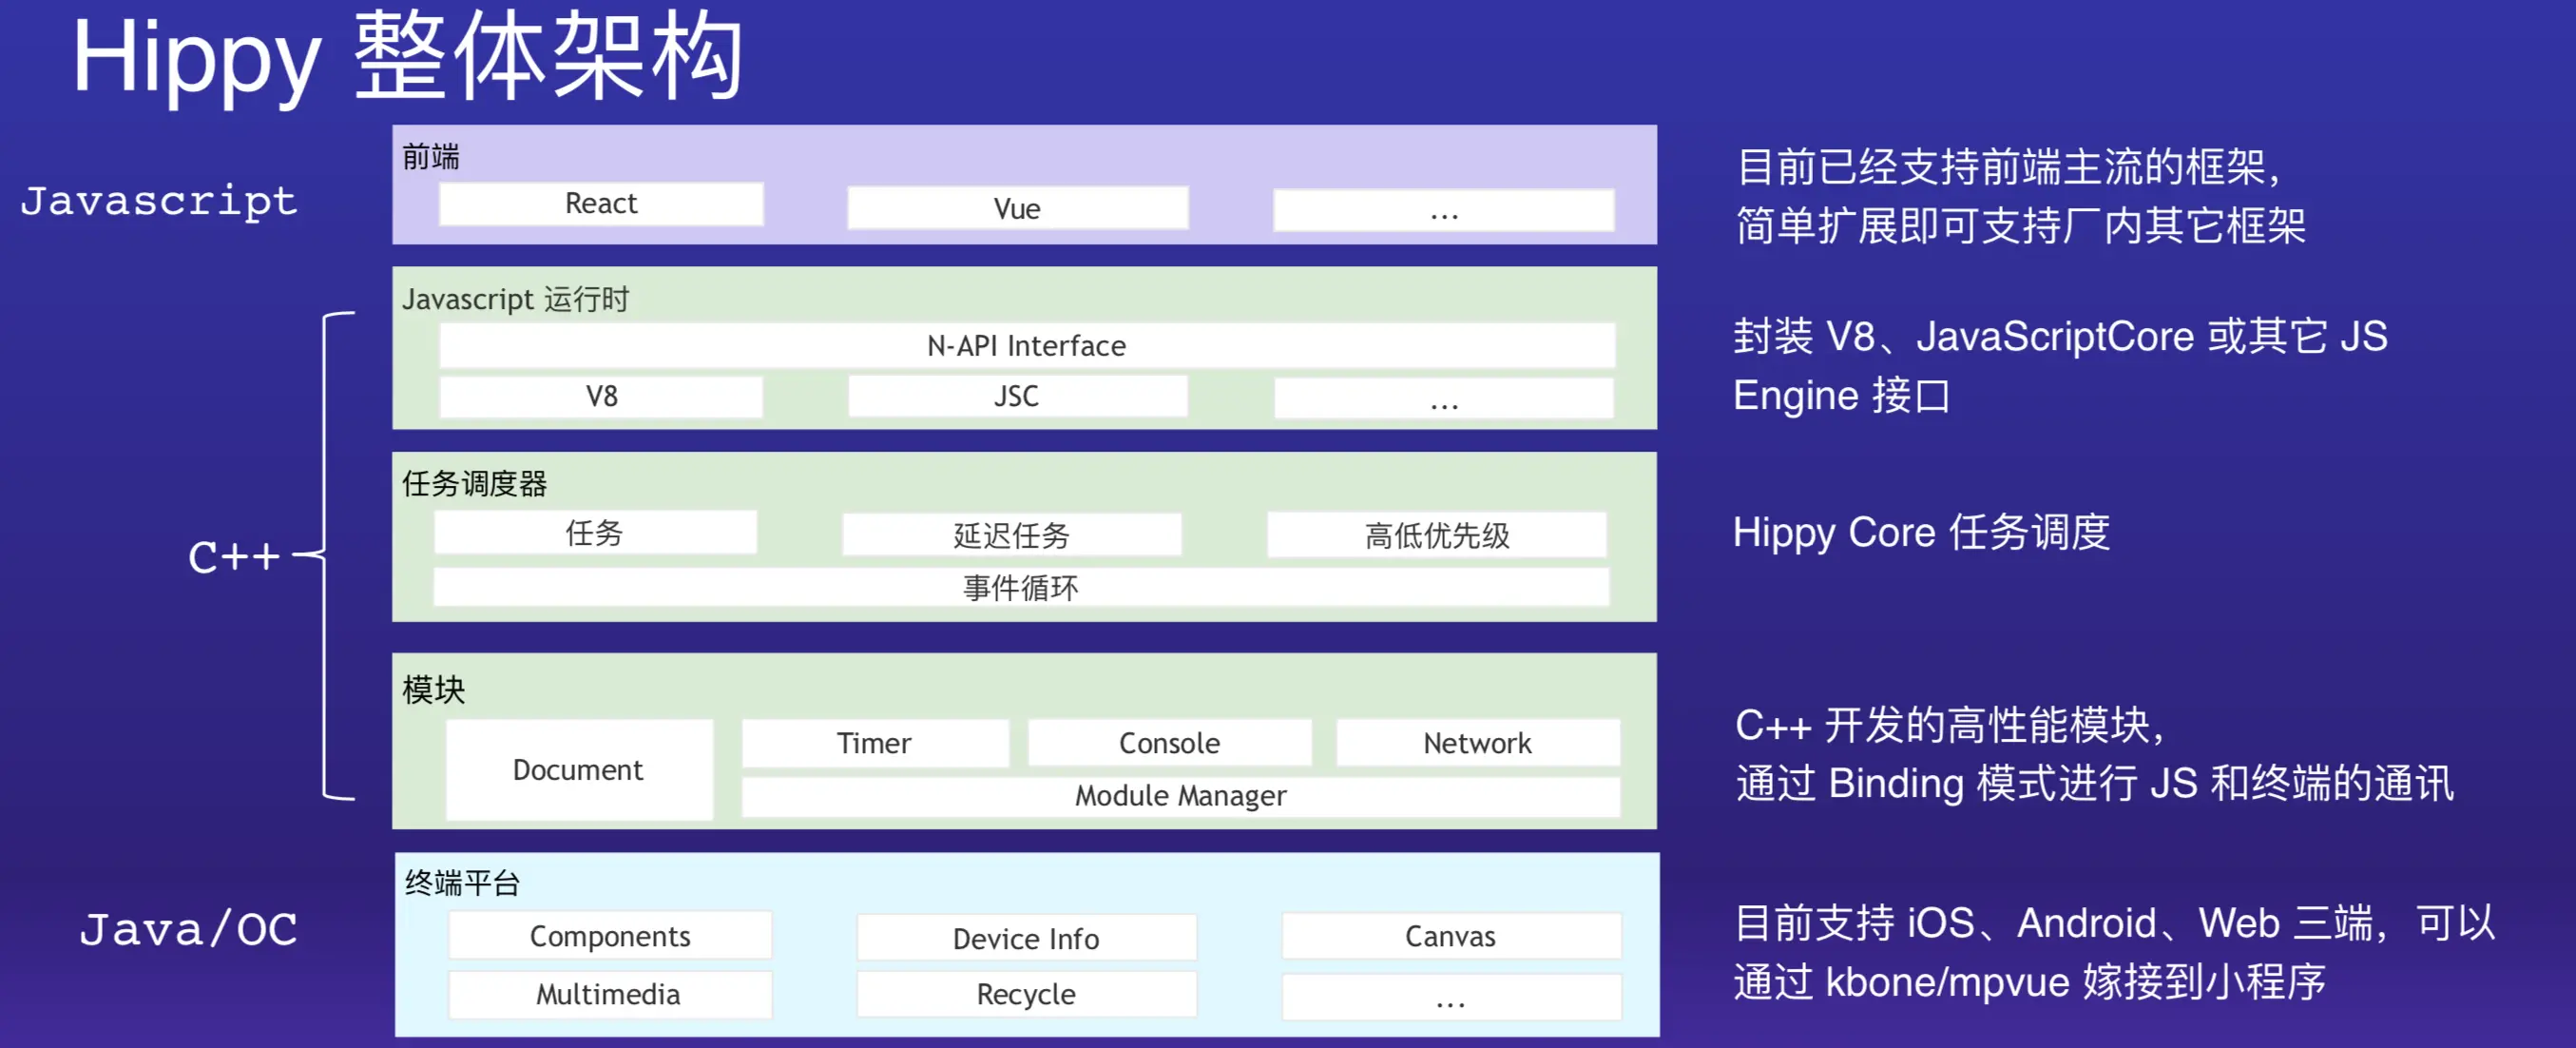The image size is (2576, 1048).
Task: Click the Module Manager bar
Action: [1180, 796]
